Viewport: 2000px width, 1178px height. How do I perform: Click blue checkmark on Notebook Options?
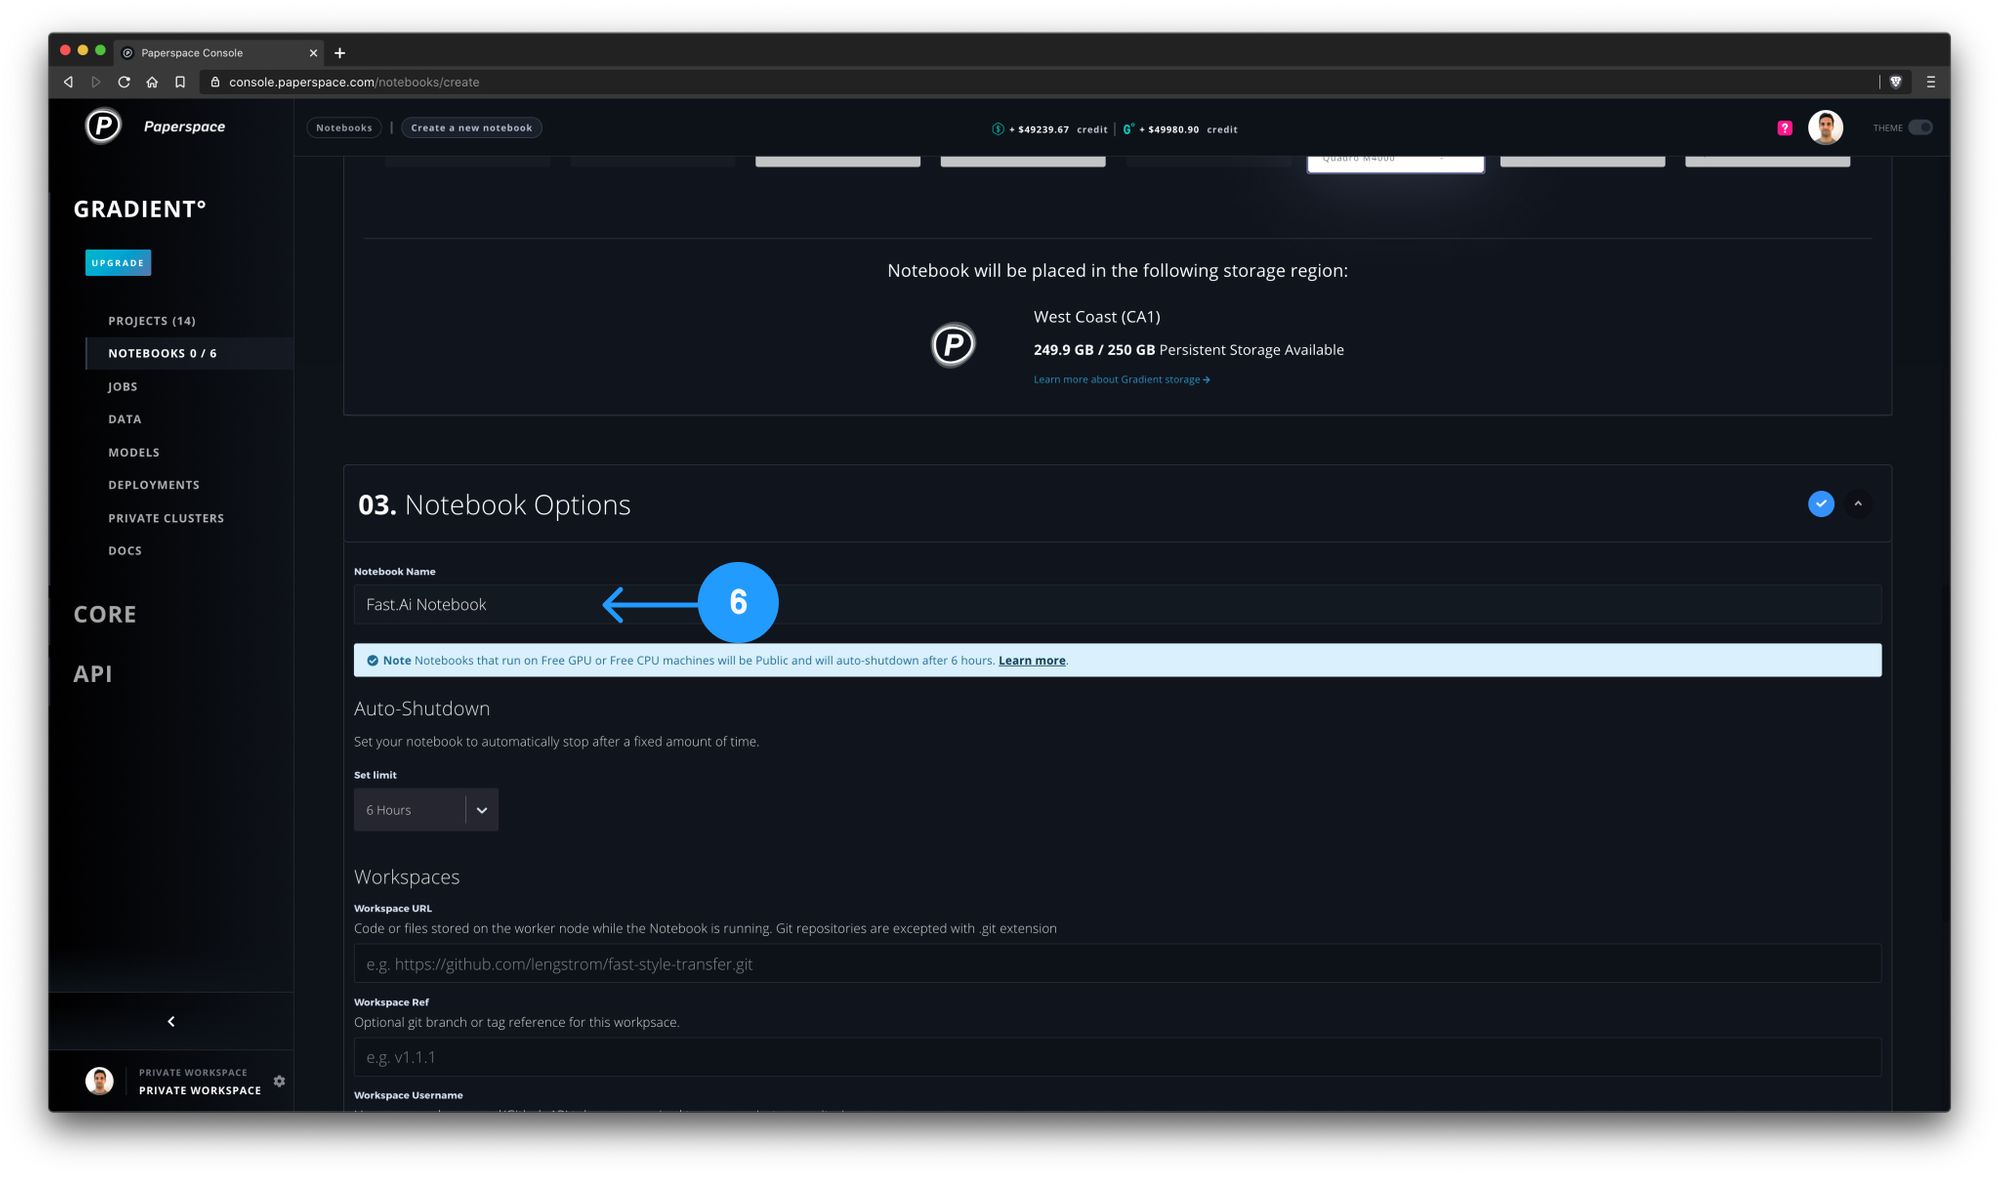(x=1820, y=504)
